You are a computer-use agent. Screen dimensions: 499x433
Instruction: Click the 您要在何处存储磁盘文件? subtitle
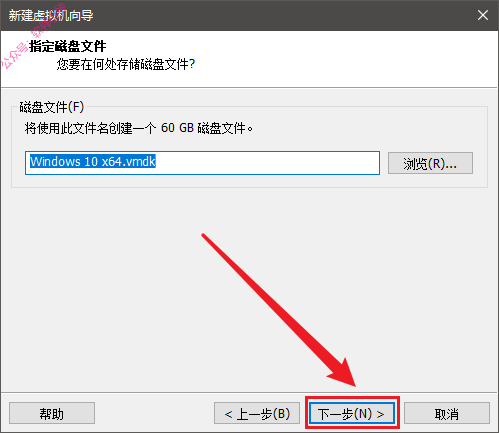126,64
